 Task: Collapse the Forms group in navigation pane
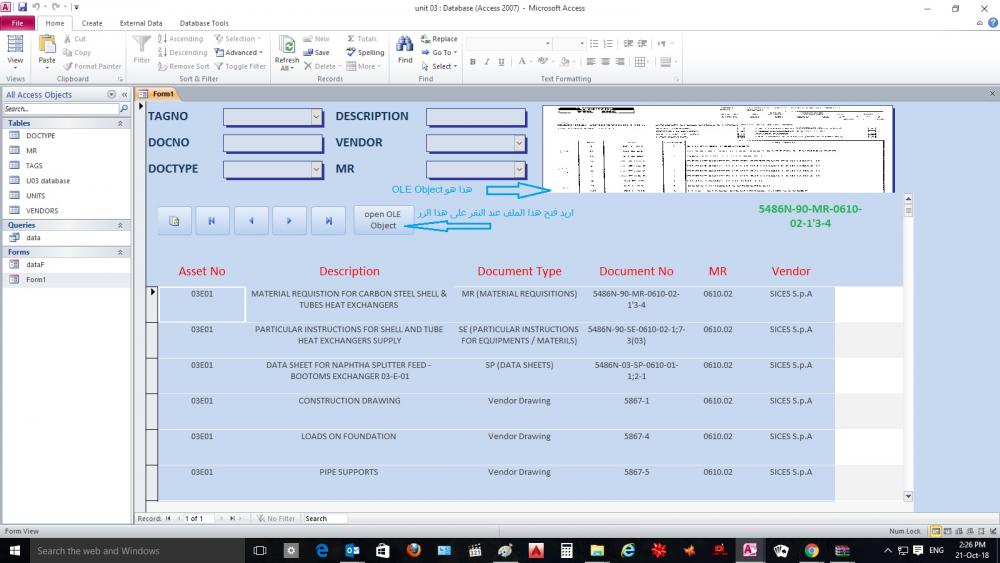(x=120, y=252)
